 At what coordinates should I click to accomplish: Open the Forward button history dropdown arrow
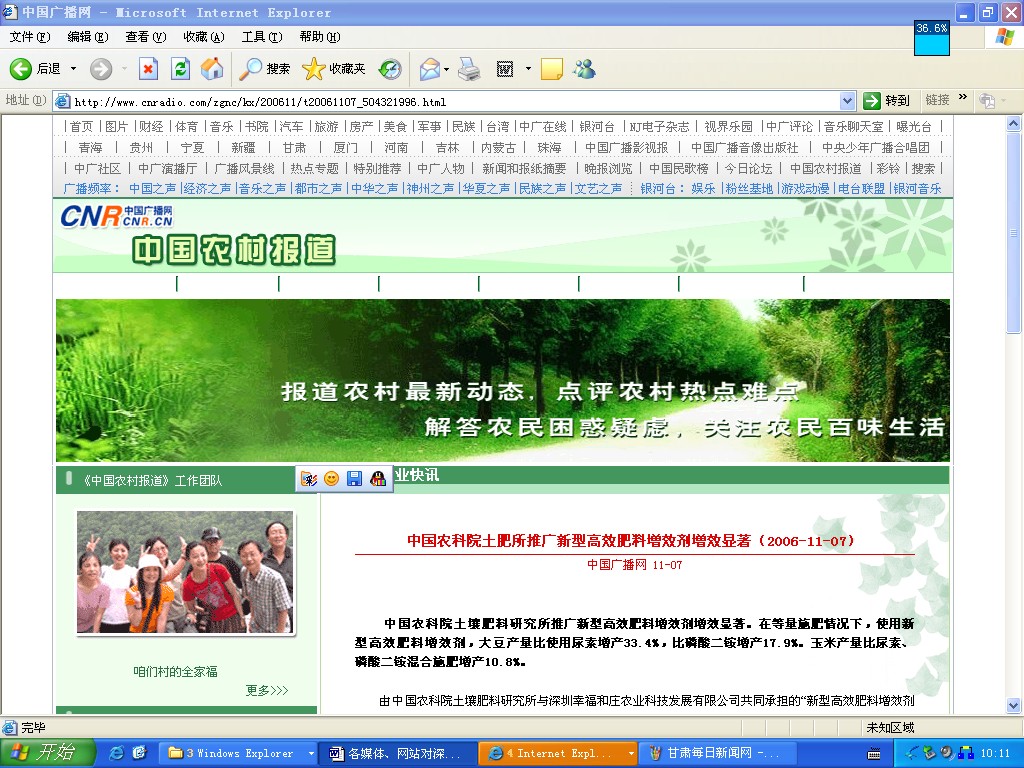point(124,69)
